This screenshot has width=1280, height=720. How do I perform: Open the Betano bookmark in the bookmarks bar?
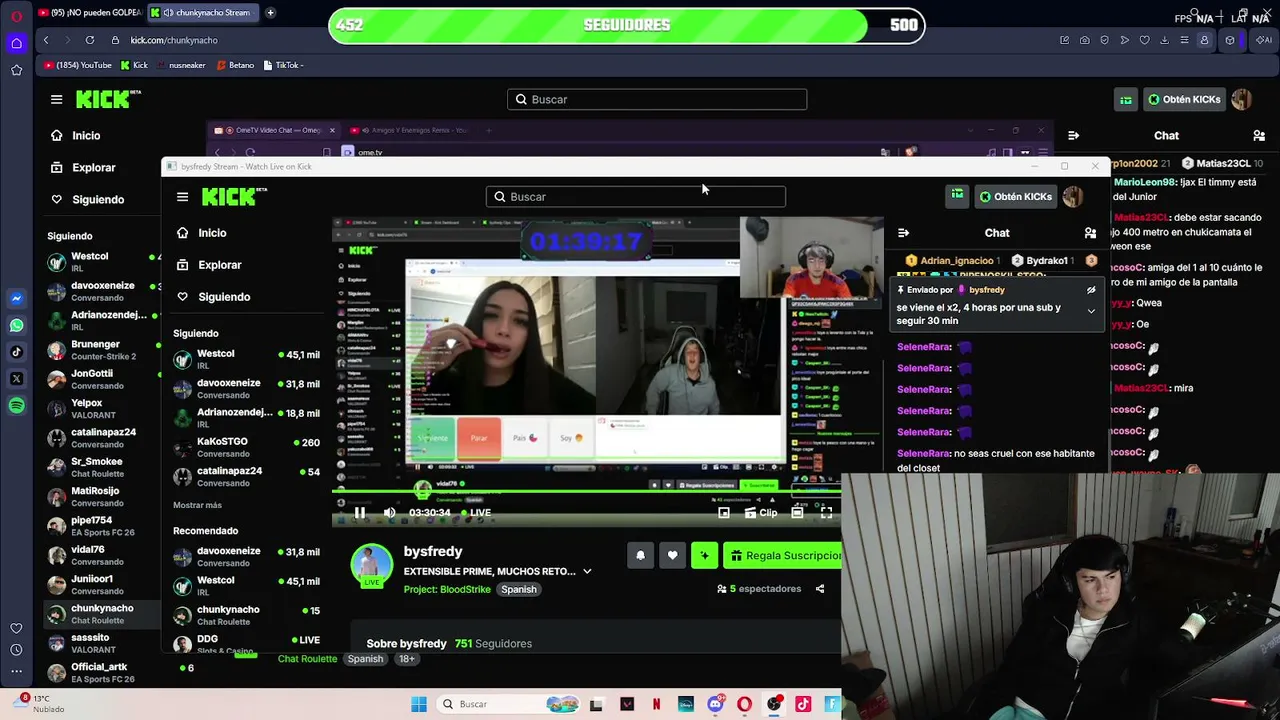click(x=236, y=65)
